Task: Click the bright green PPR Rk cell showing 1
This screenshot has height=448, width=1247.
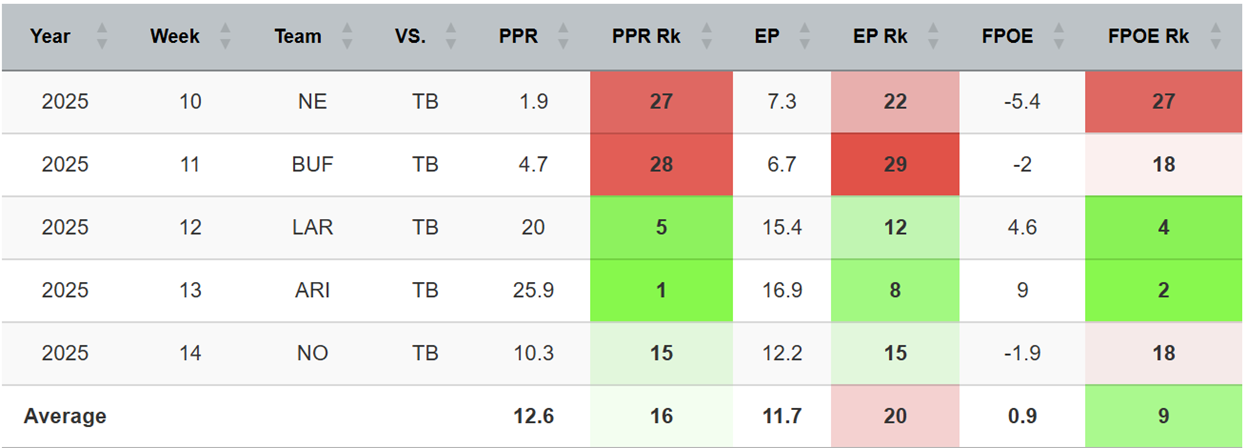Action: click(661, 290)
